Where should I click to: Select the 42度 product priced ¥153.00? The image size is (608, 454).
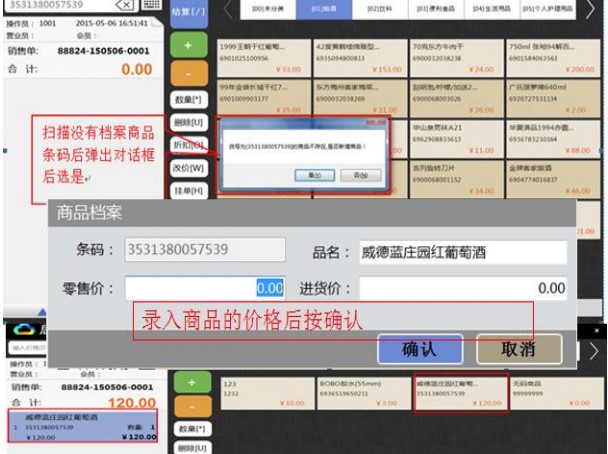[360, 58]
